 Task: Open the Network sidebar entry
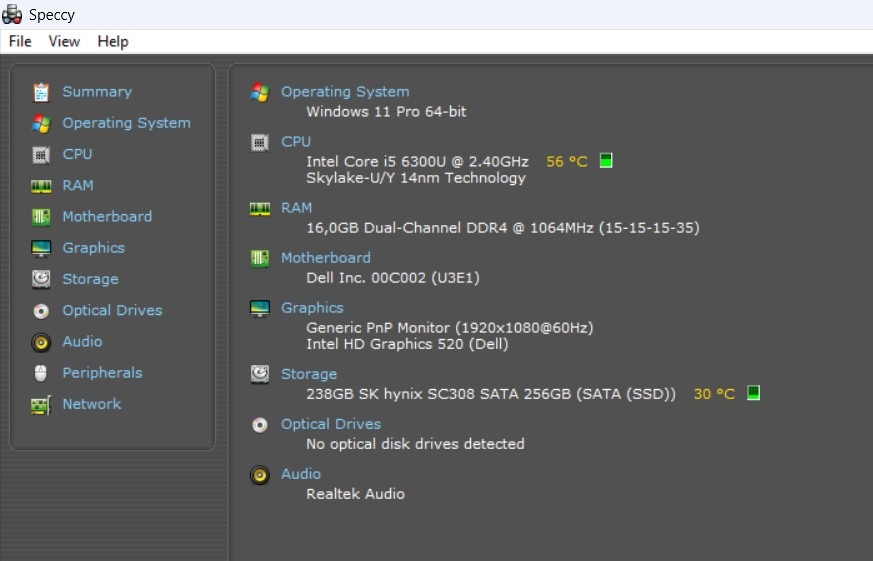click(92, 404)
